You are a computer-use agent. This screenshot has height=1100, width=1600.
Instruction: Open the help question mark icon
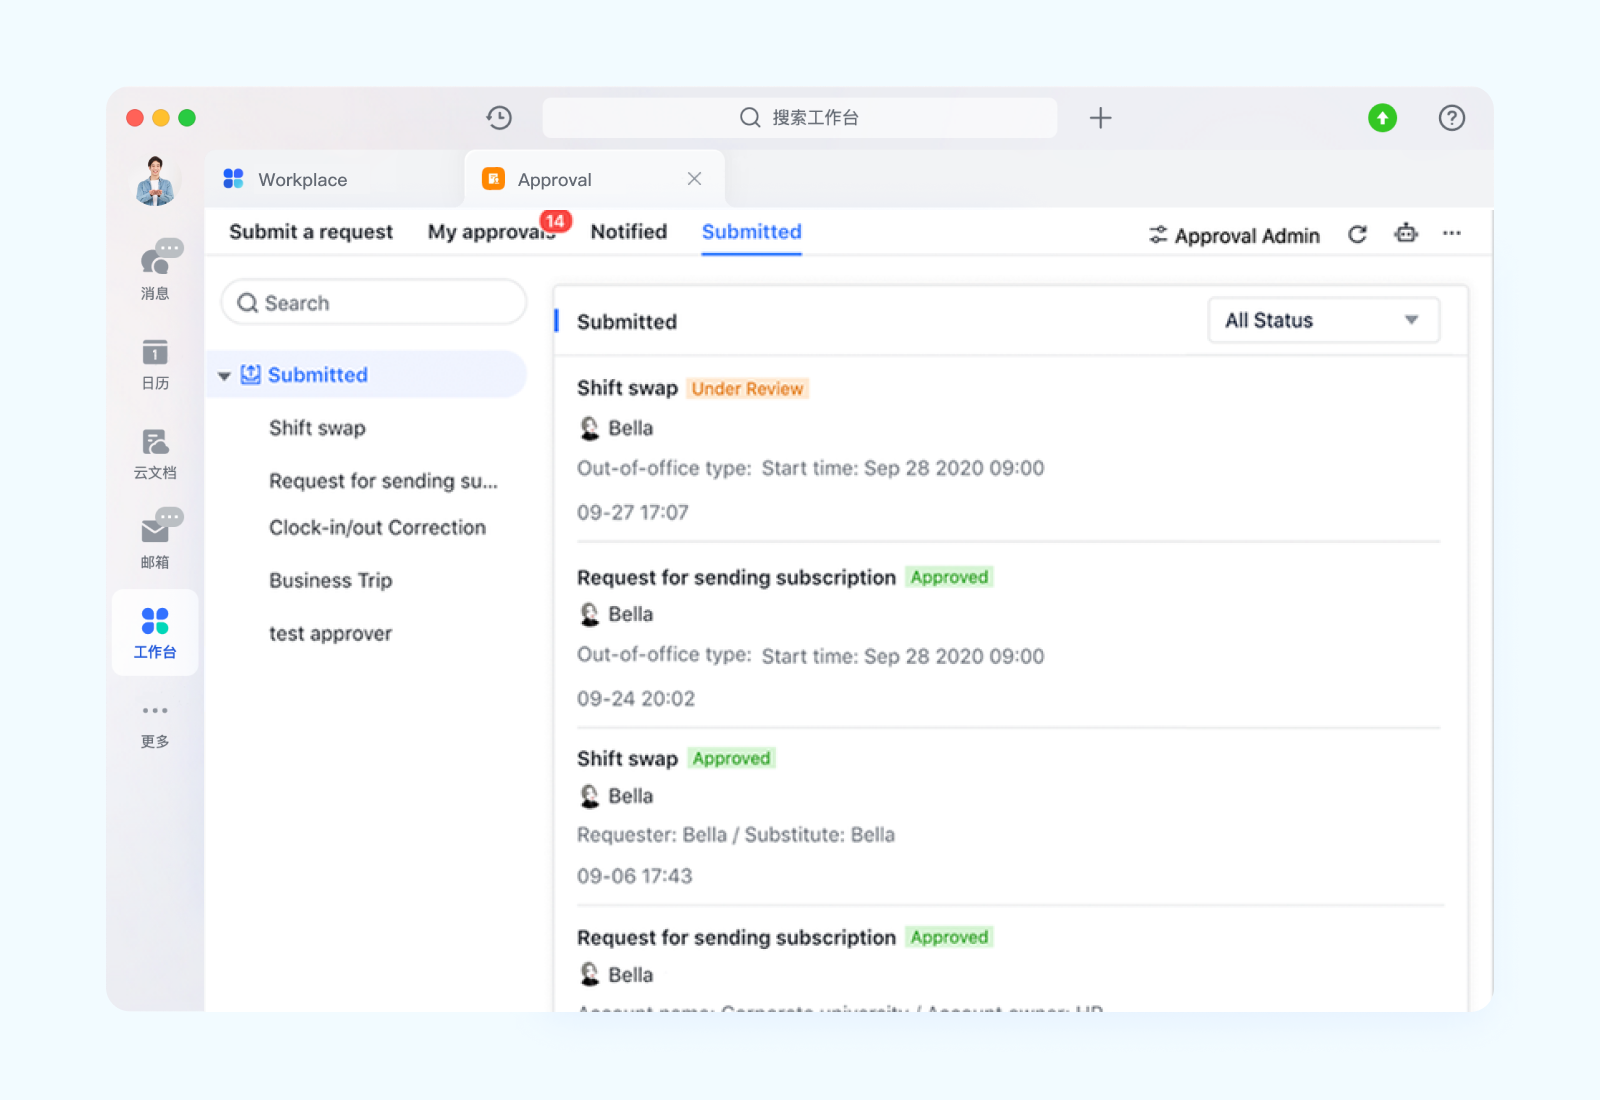1451,118
